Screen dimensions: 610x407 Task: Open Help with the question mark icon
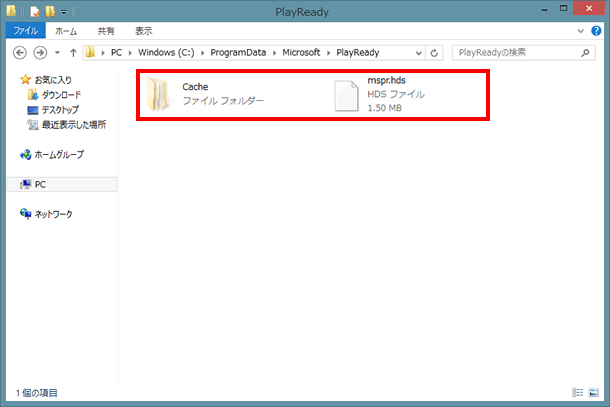pyautogui.click(x=596, y=31)
